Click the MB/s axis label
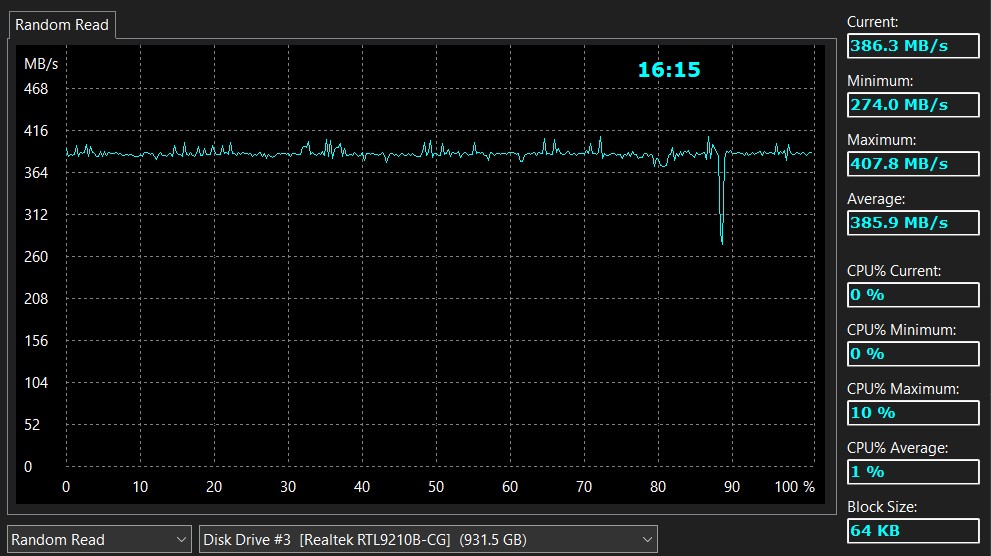Screen dimensions: 991x556 [x=41, y=64]
